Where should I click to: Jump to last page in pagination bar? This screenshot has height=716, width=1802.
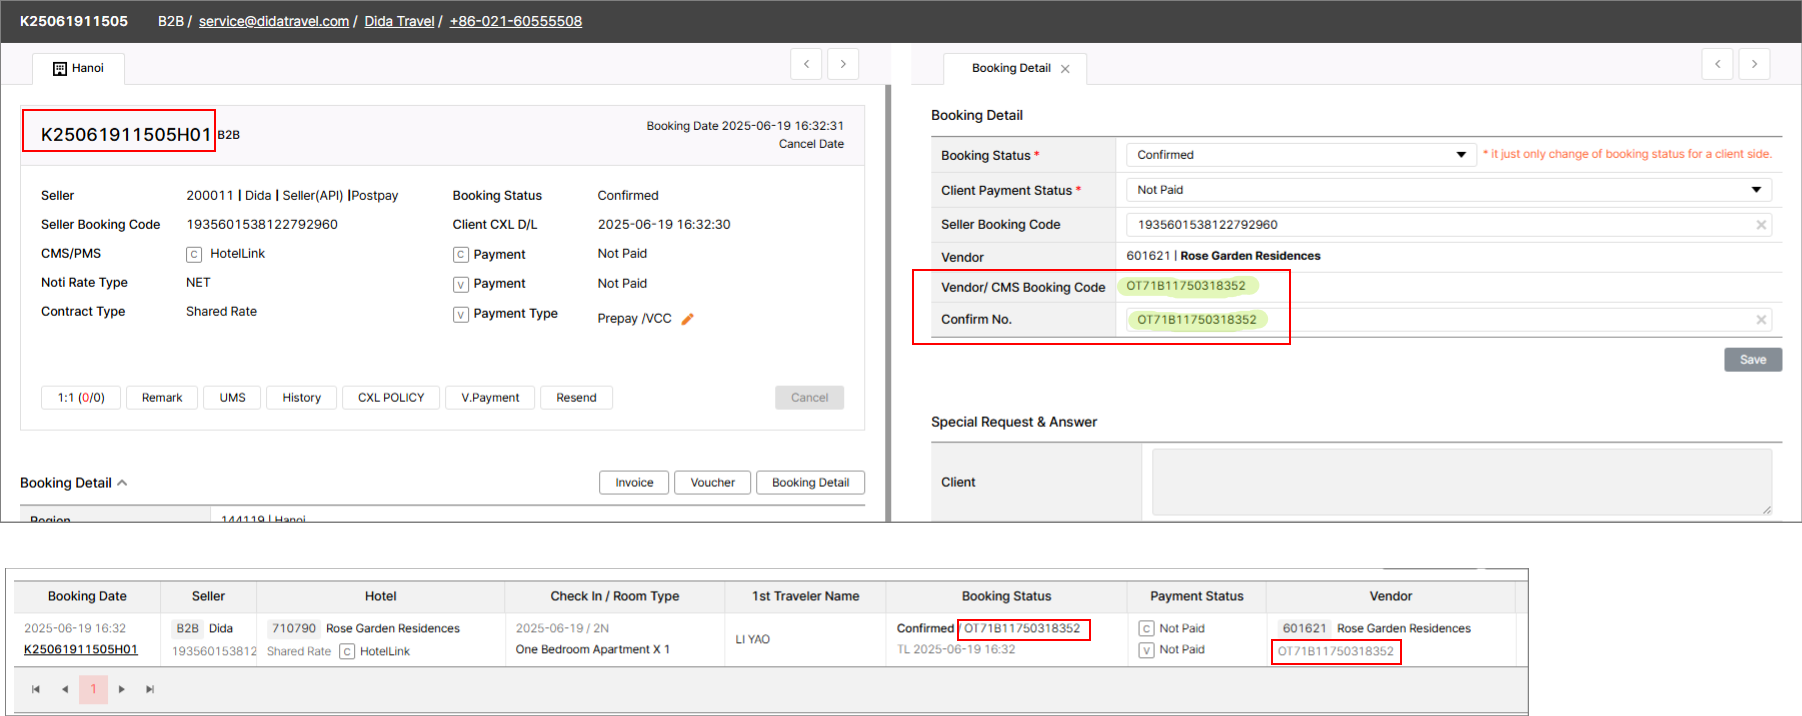(150, 689)
